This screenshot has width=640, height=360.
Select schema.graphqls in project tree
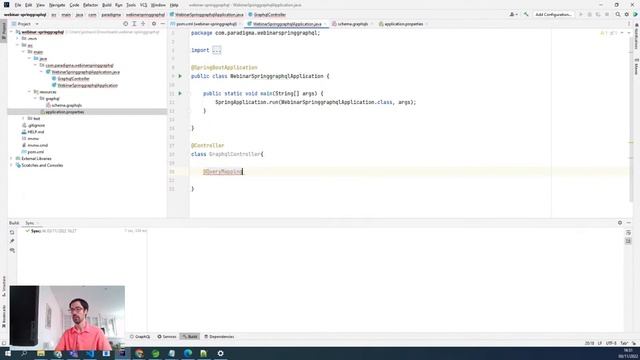pos(67,105)
